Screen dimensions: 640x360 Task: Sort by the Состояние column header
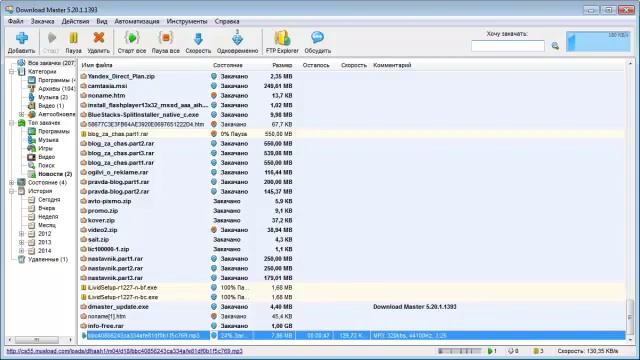(x=227, y=65)
